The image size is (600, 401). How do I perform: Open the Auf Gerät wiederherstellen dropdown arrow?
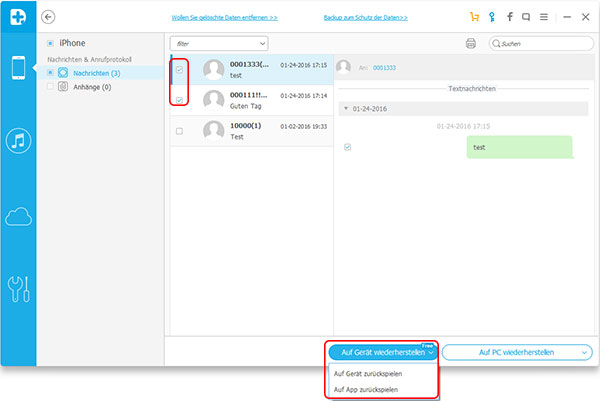431,353
